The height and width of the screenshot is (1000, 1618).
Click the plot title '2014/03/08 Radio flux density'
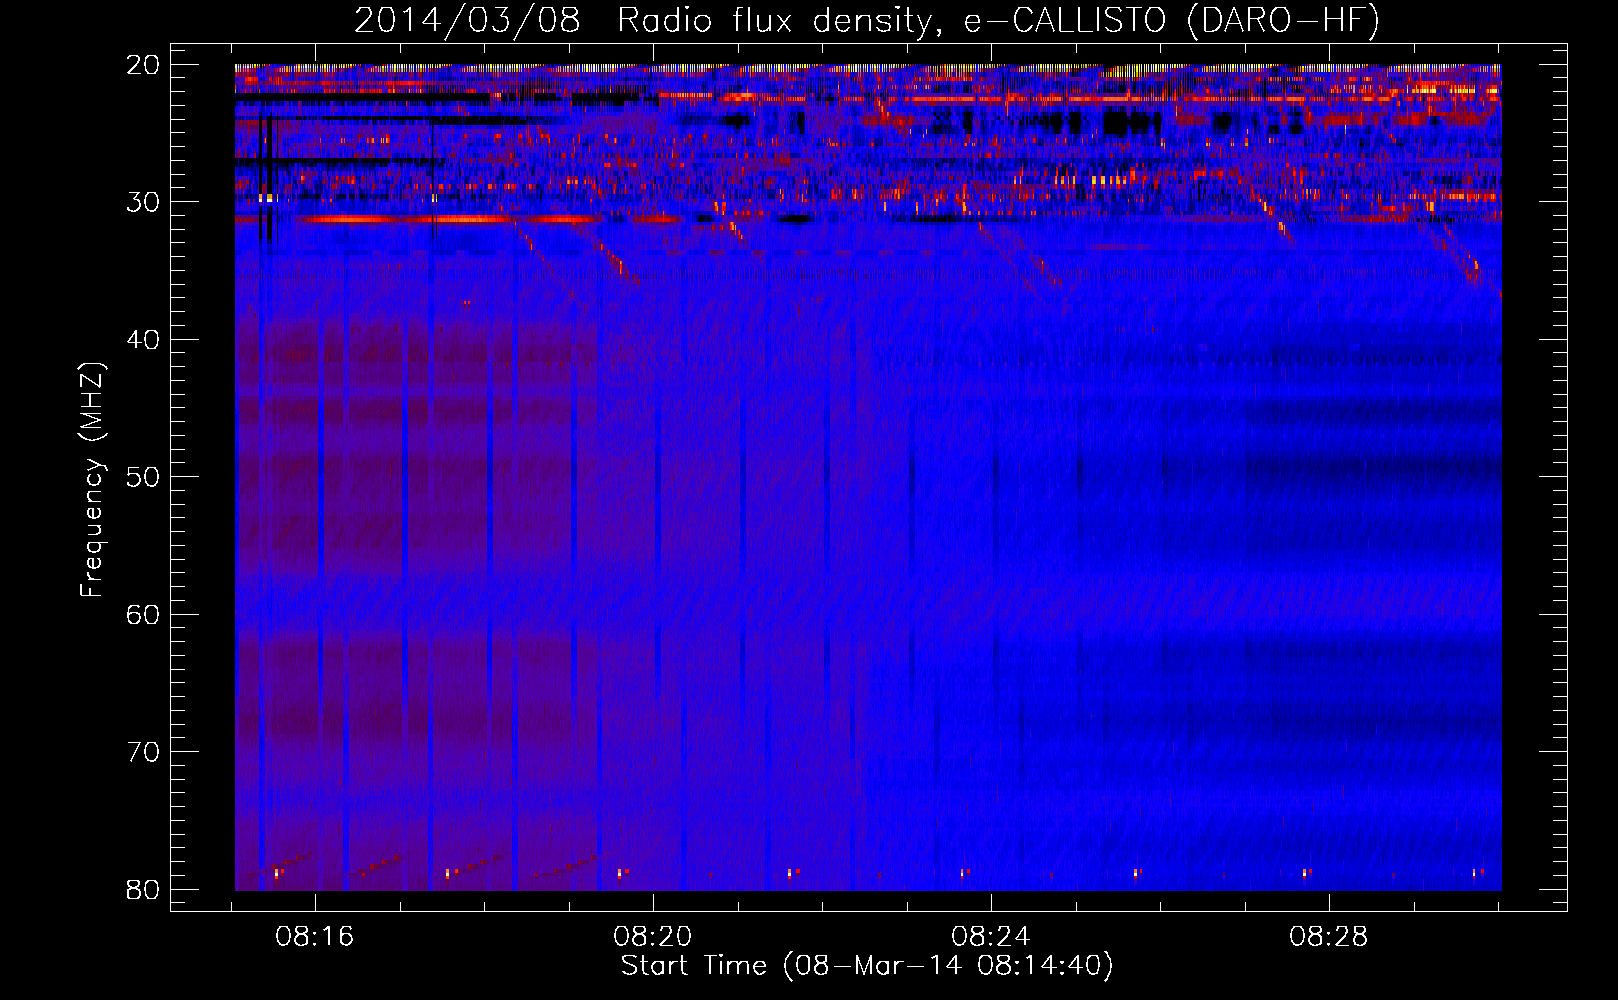tap(867, 21)
